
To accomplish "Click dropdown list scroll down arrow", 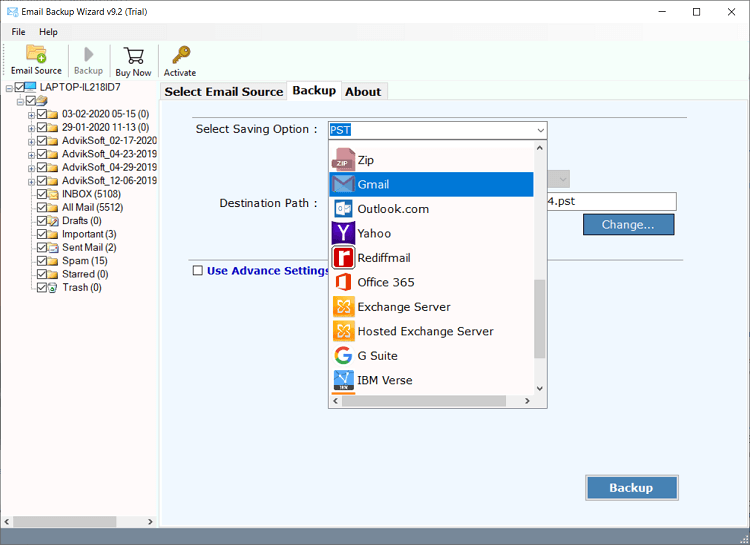I will [x=540, y=389].
